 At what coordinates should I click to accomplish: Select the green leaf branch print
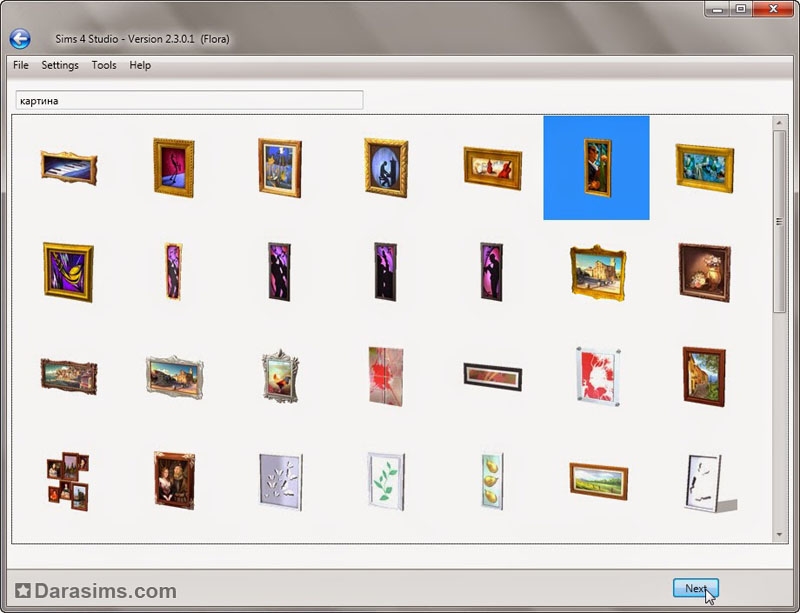pyautogui.click(x=386, y=481)
